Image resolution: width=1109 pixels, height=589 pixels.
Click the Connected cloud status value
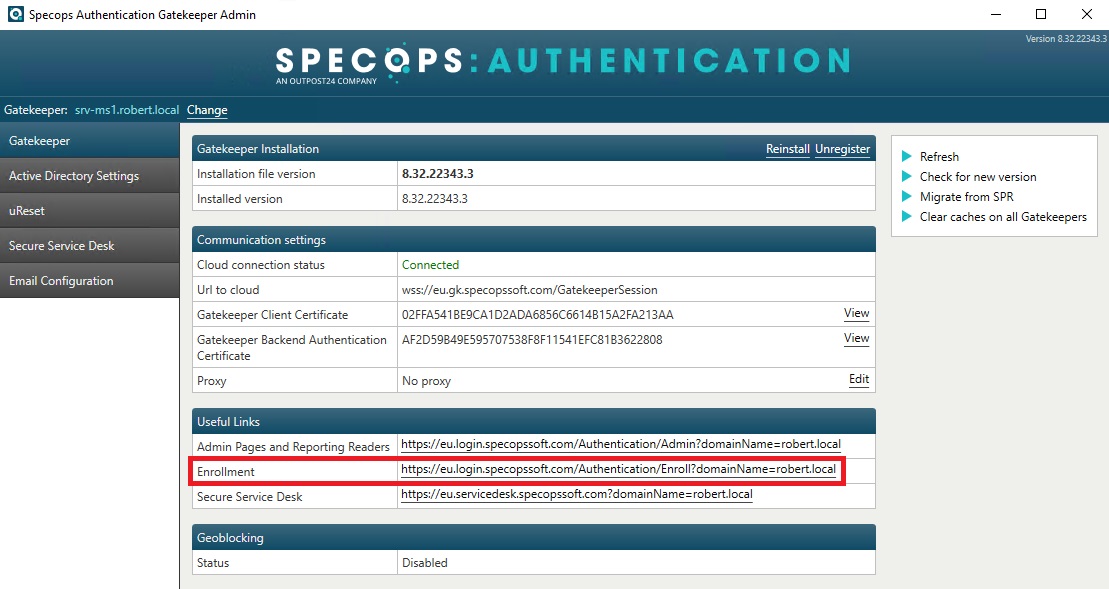tap(430, 265)
